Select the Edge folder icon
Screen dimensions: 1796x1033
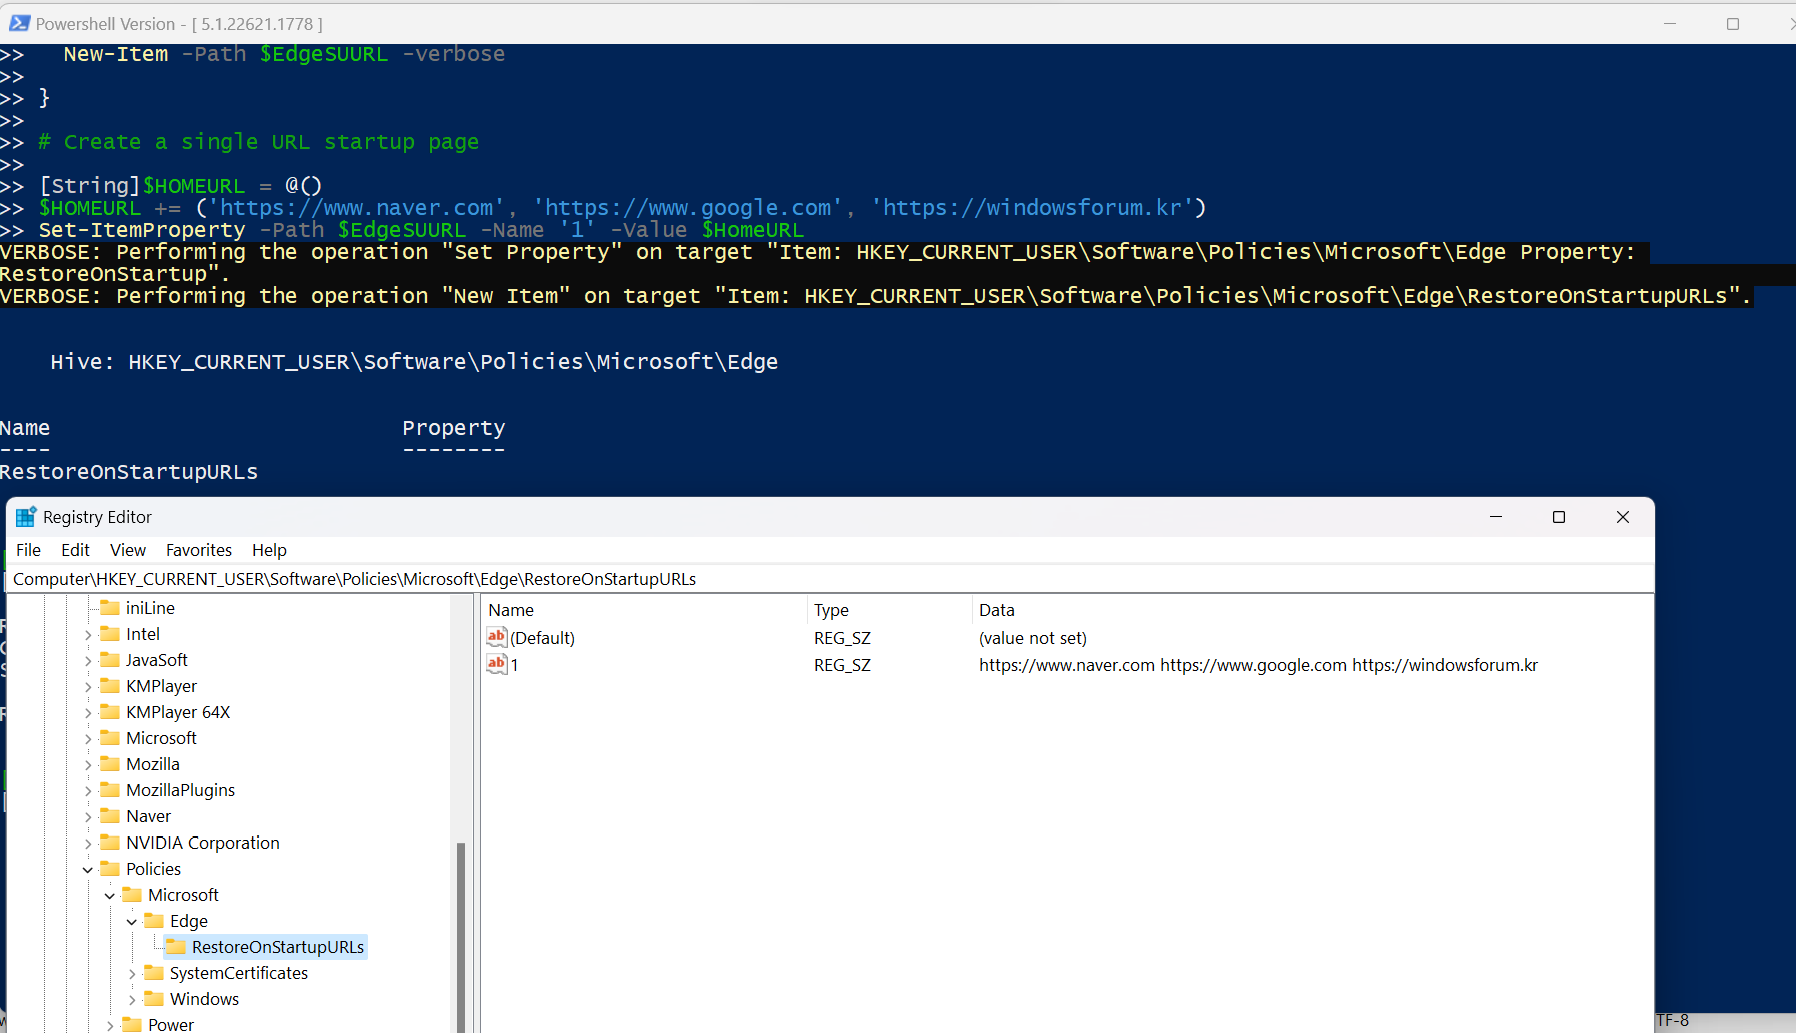(154, 921)
